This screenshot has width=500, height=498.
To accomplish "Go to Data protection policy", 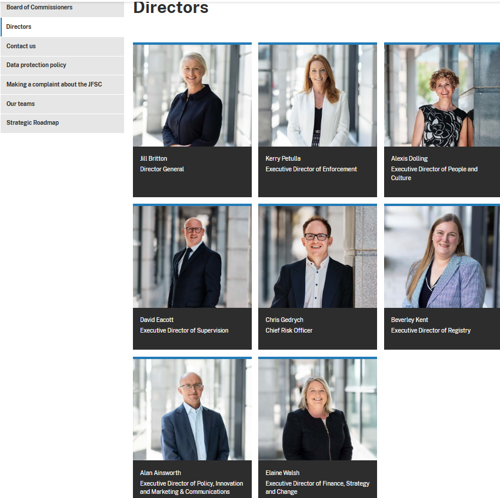I will pos(62,65).
